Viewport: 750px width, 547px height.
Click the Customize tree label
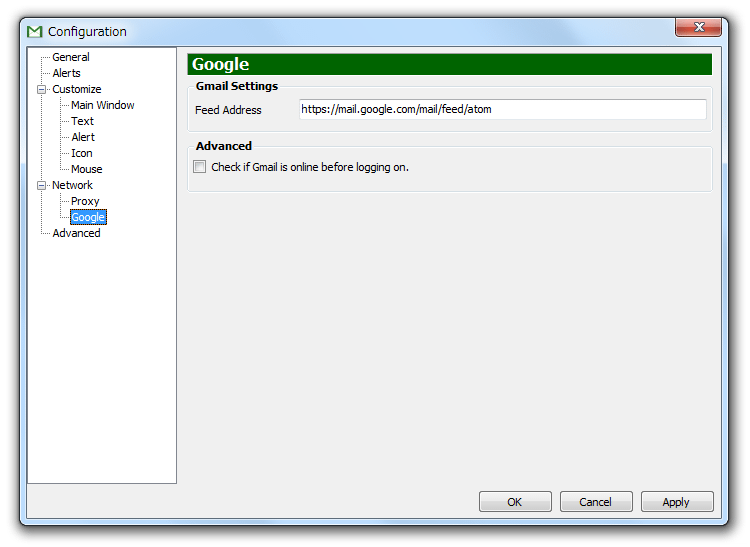pyautogui.click(x=77, y=89)
